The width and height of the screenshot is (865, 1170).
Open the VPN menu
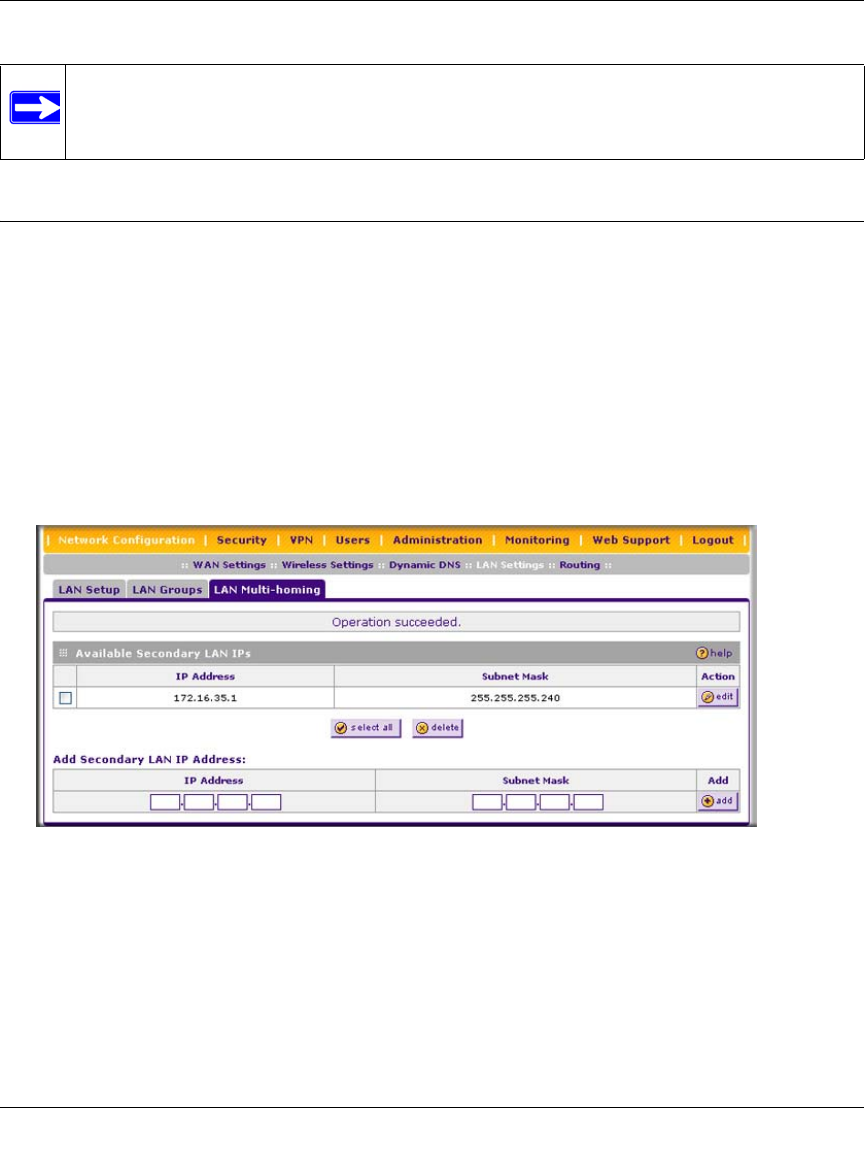click(302, 540)
